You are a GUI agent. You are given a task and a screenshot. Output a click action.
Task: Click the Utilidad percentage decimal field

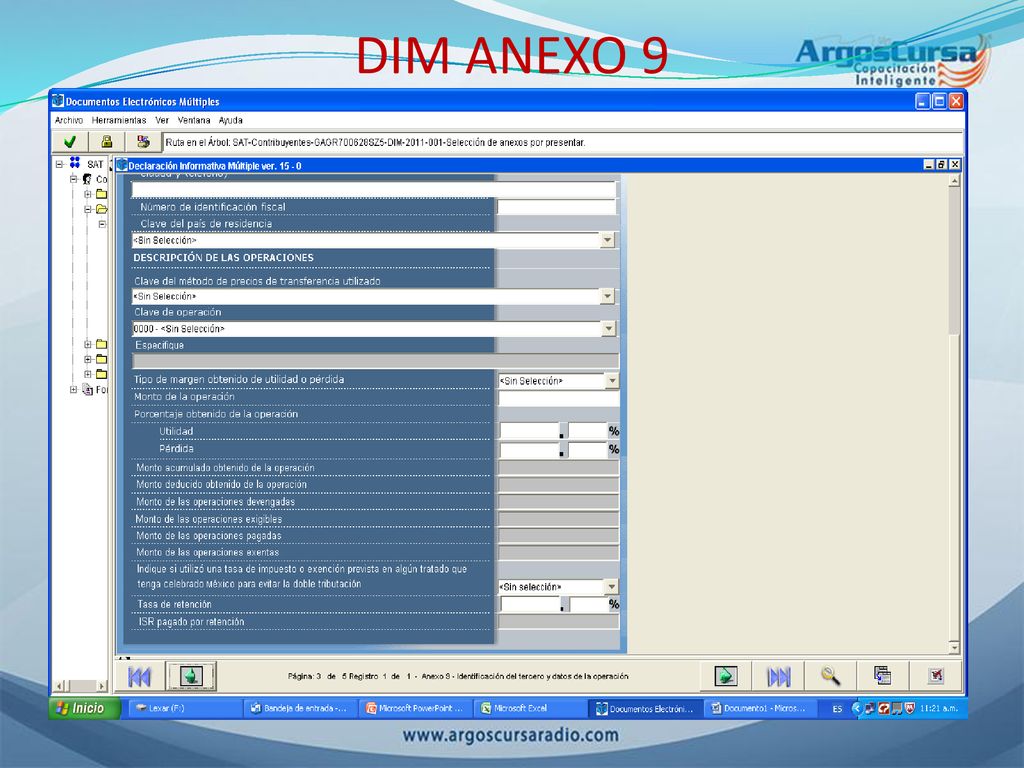tap(587, 431)
